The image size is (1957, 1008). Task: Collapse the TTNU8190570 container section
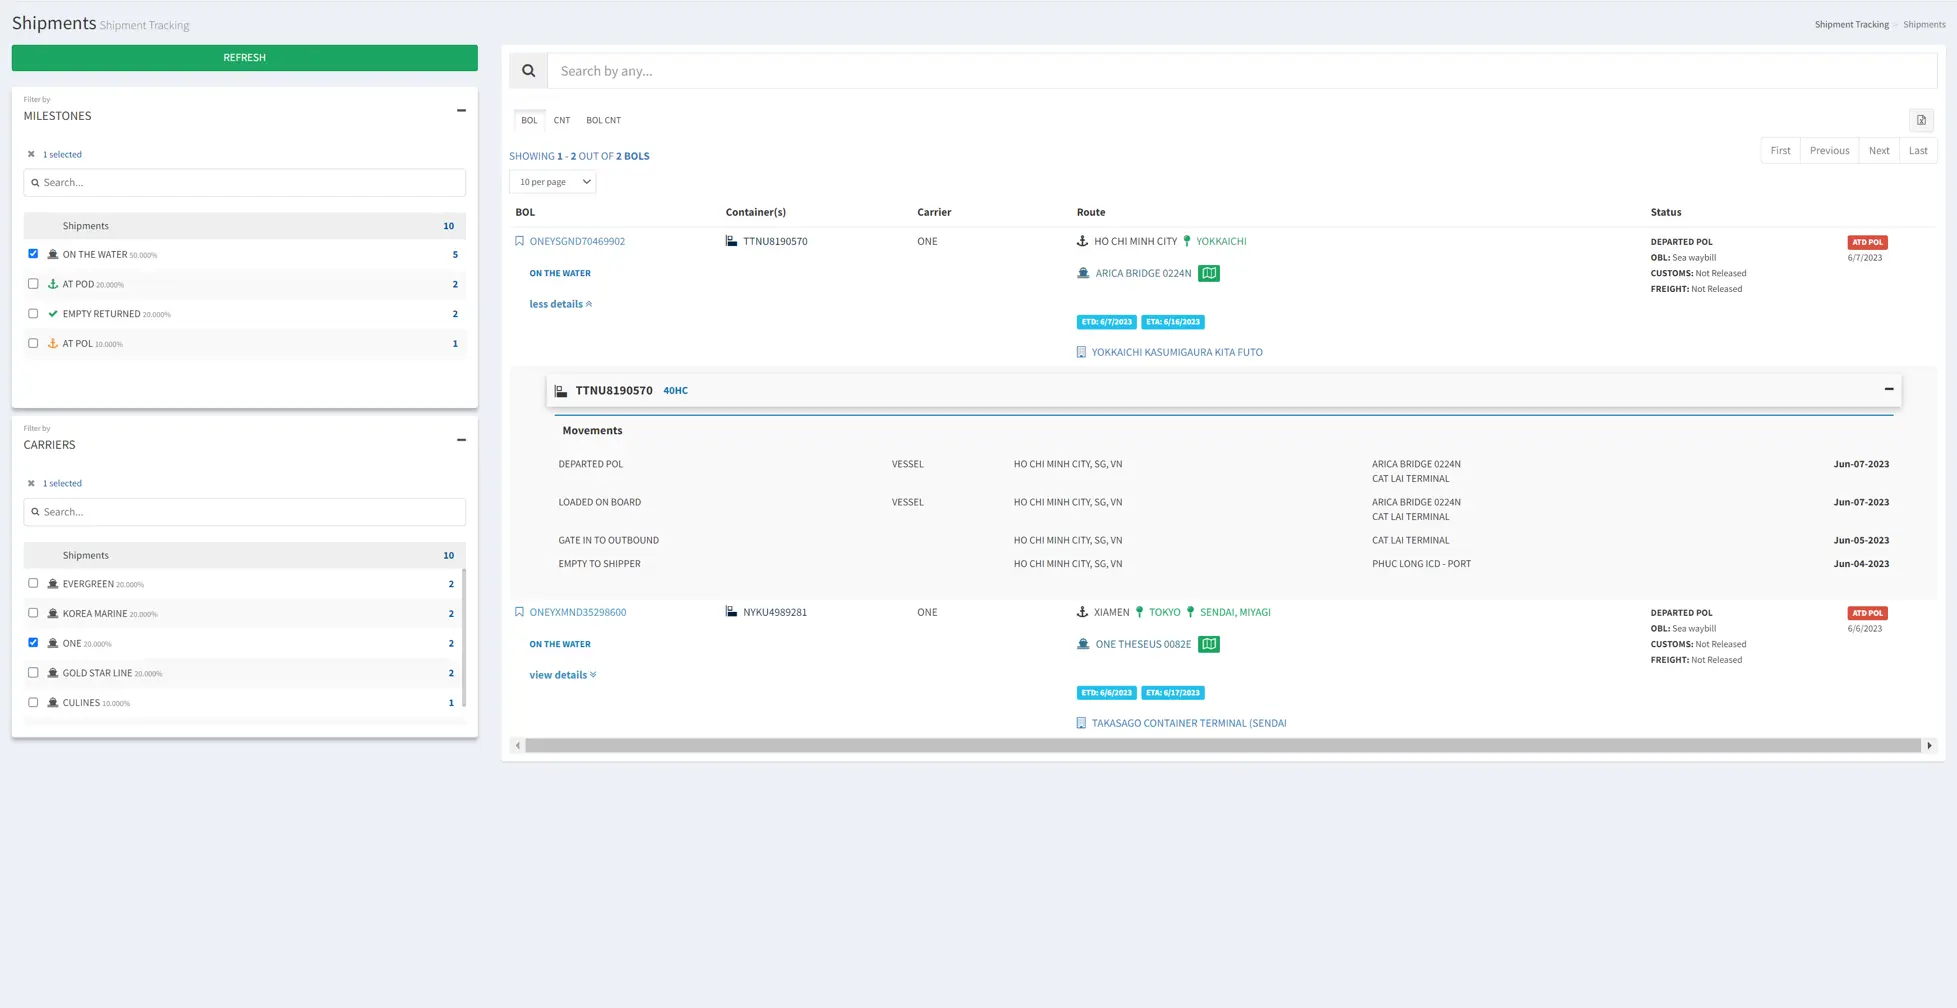tap(1888, 389)
